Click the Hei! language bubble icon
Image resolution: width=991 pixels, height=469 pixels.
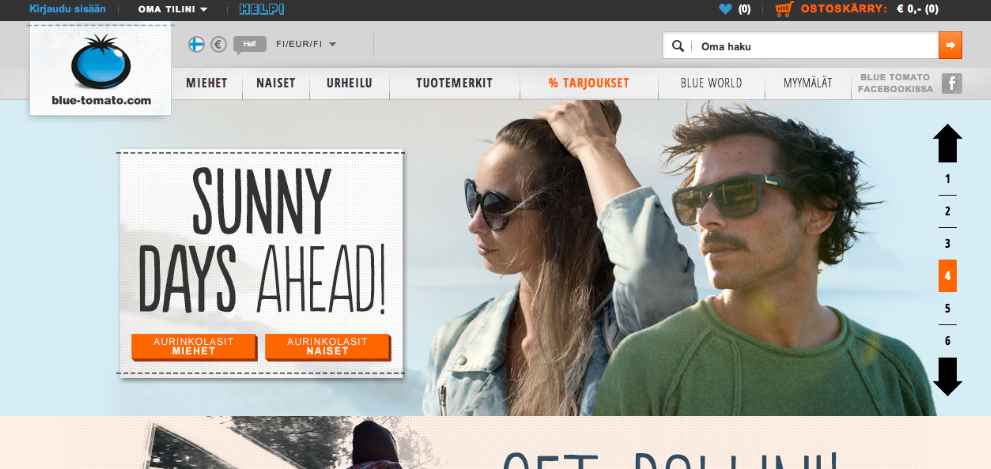pos(250,44)
